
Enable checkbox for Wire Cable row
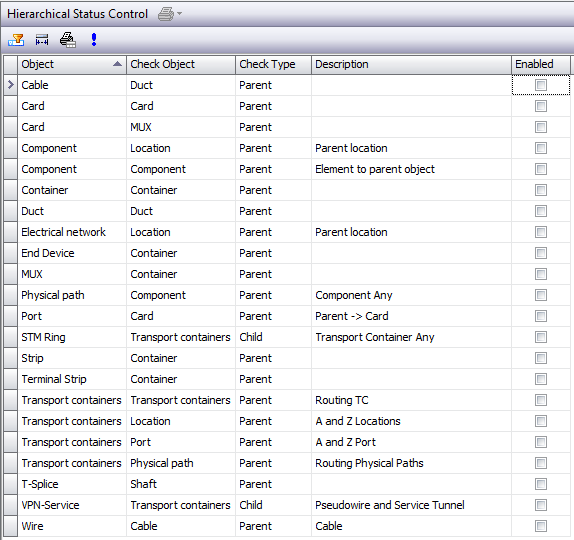pos(541,526)
